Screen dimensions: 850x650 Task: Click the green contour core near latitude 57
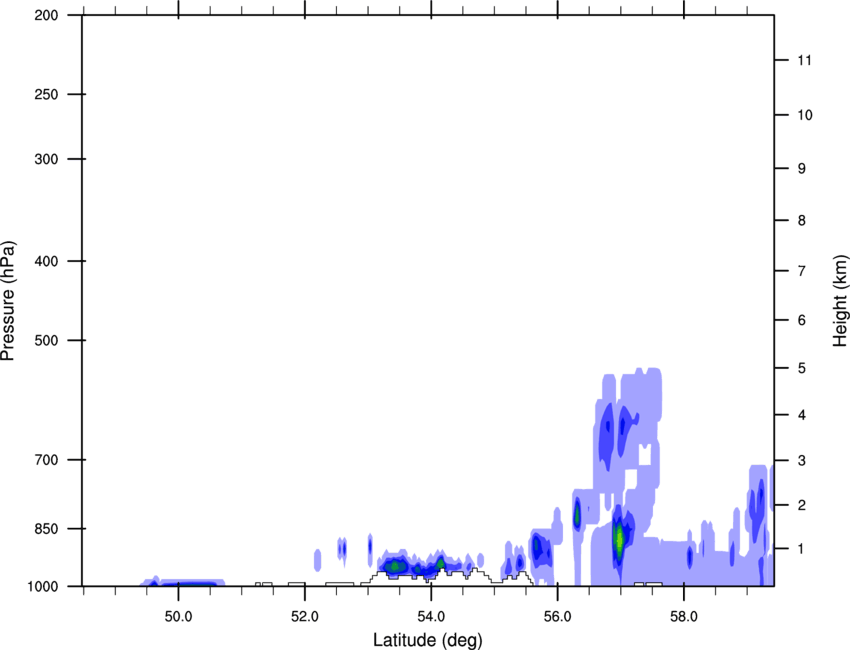pyautogui.click(x=619, y=538)
